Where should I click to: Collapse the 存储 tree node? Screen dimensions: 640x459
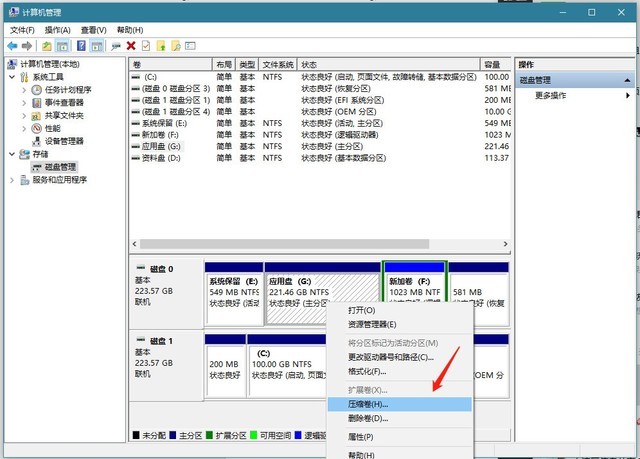coord(12,154)
